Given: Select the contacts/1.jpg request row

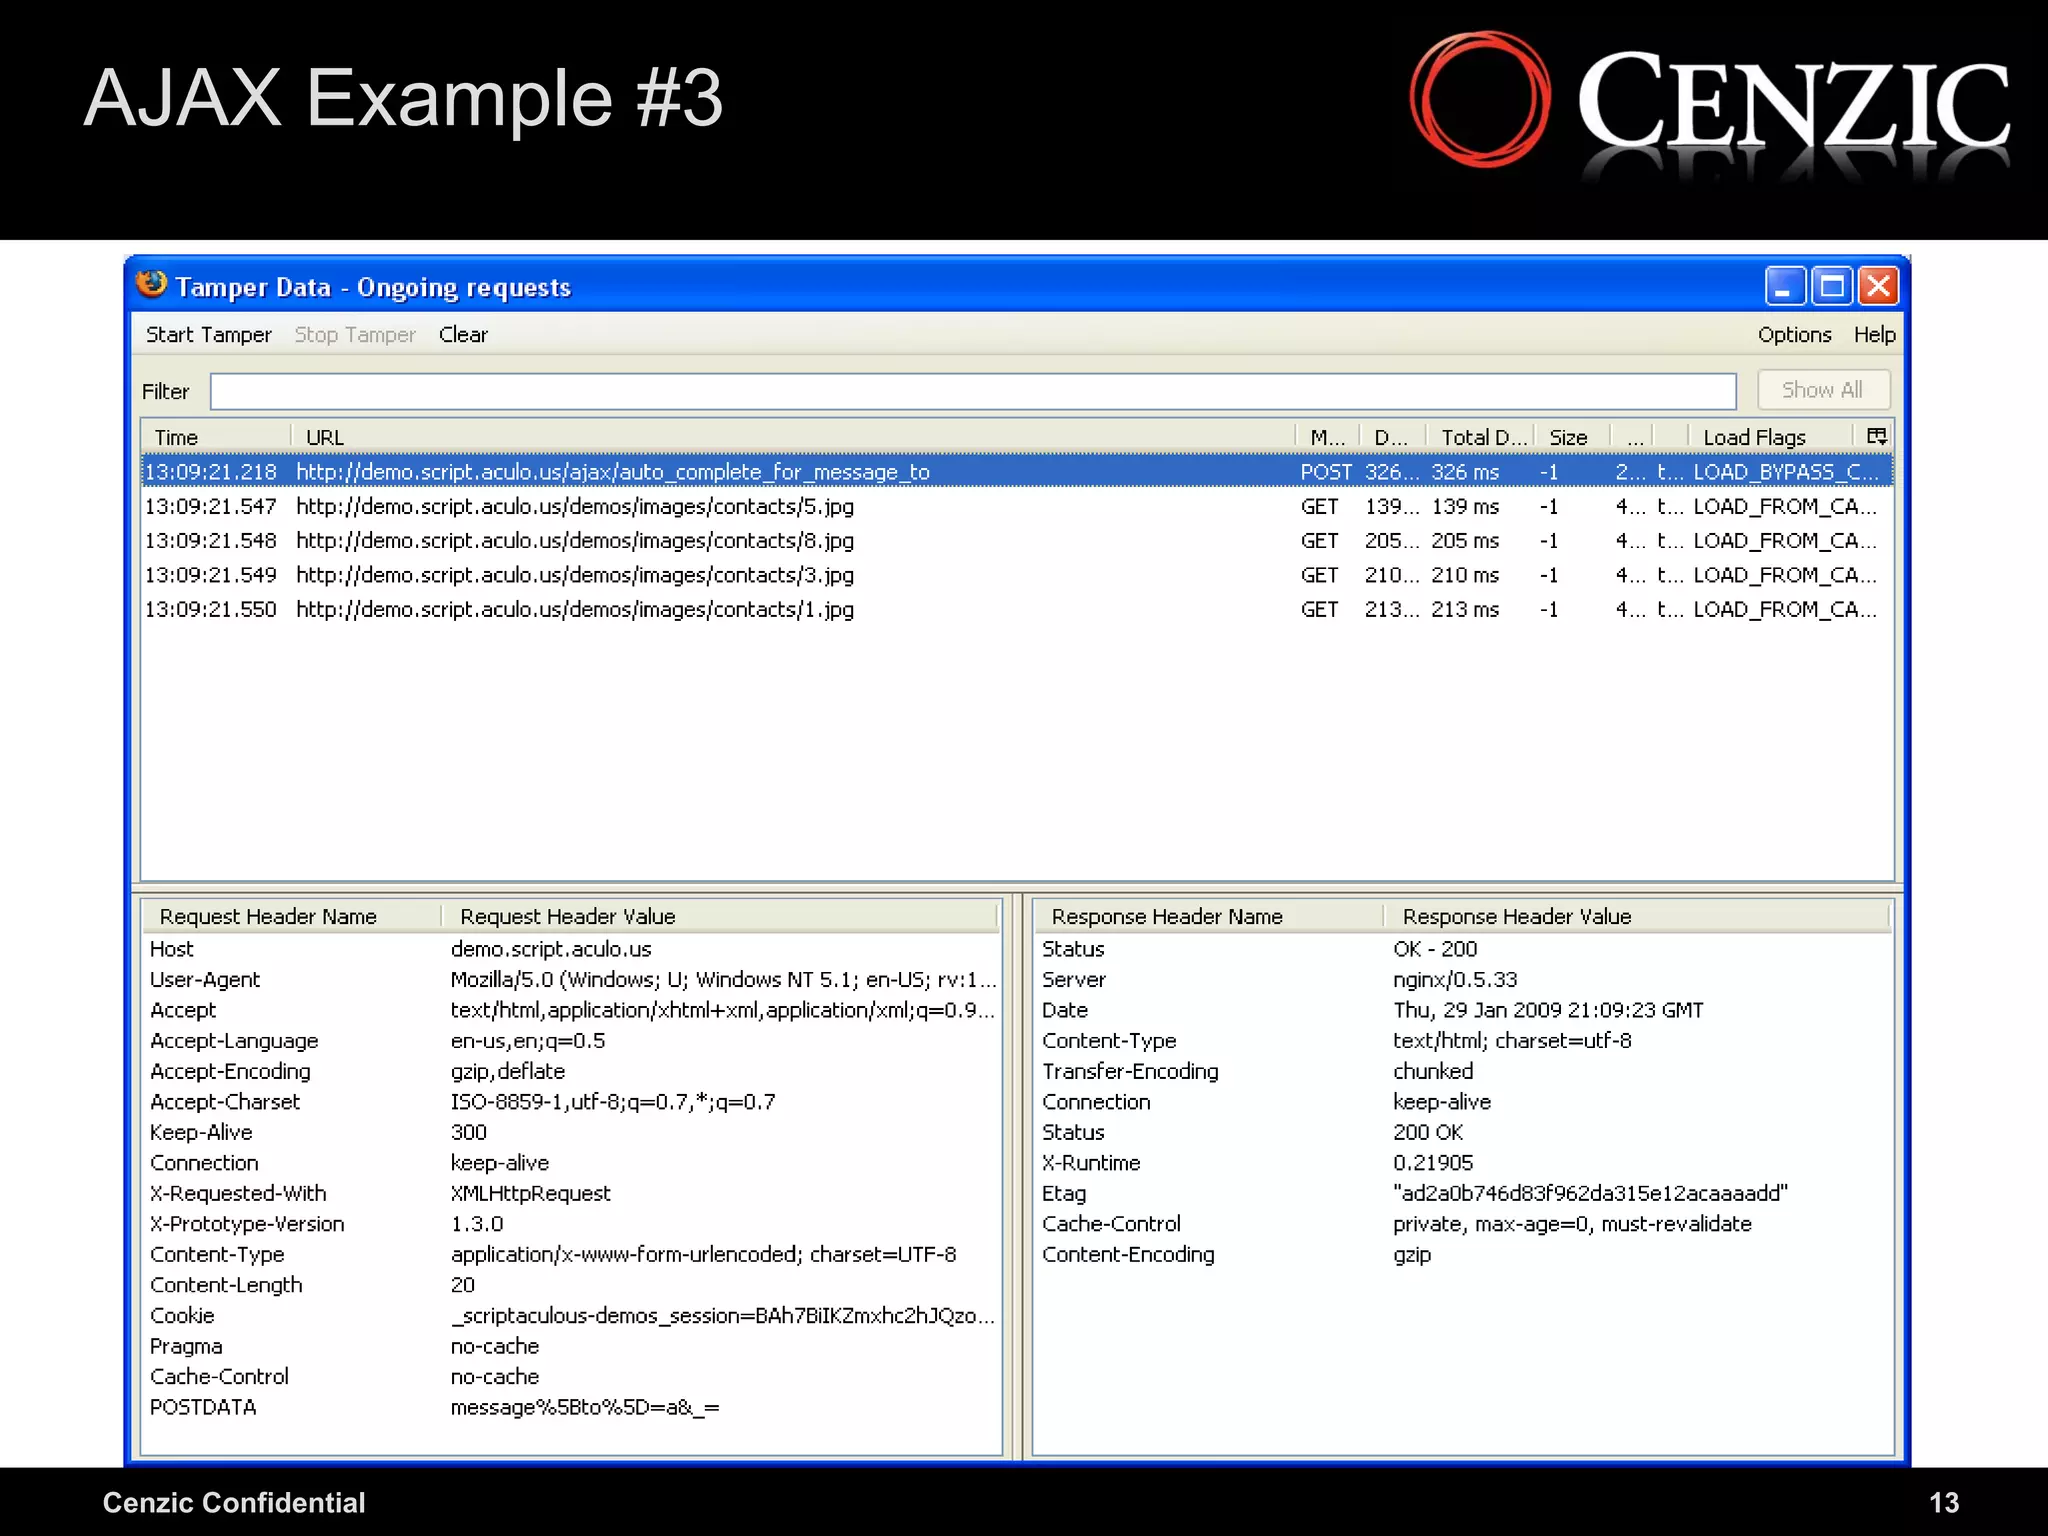Looking at the screenshot, I should point(1017,609).
